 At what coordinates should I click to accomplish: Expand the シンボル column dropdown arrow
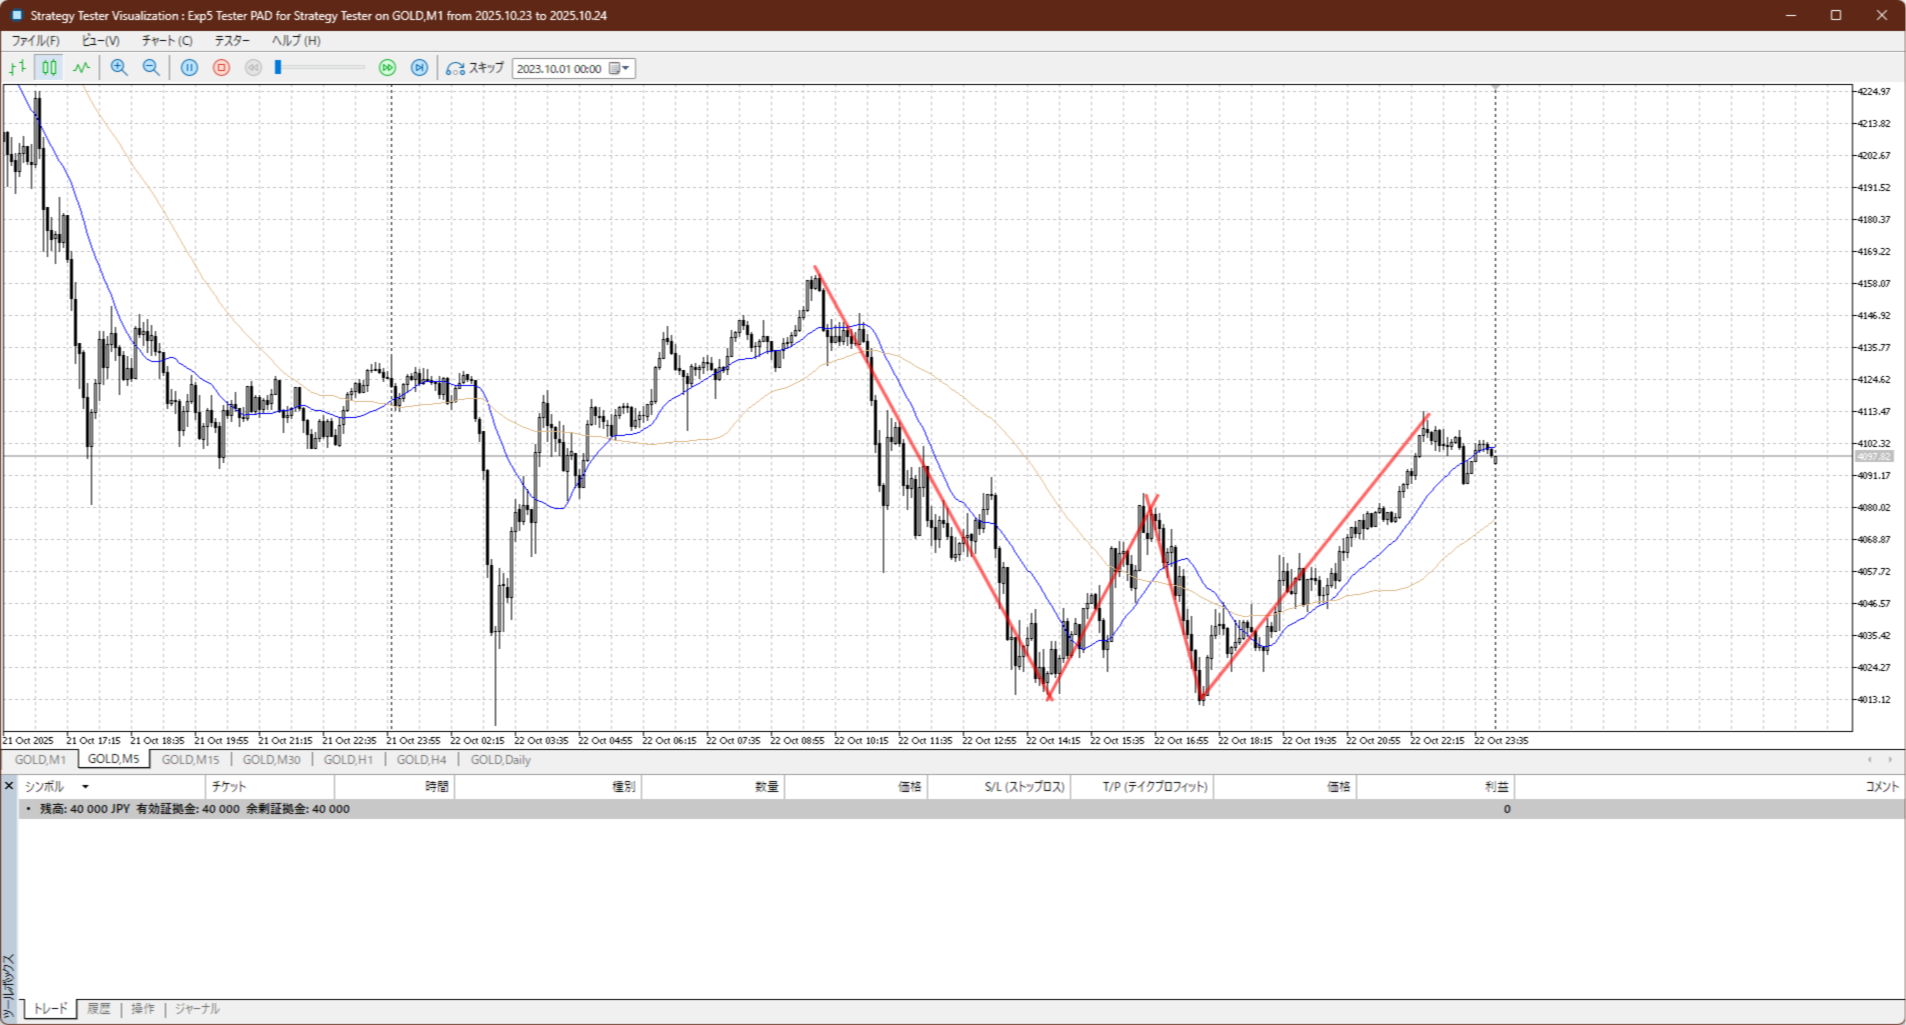(x=85, y=787)
